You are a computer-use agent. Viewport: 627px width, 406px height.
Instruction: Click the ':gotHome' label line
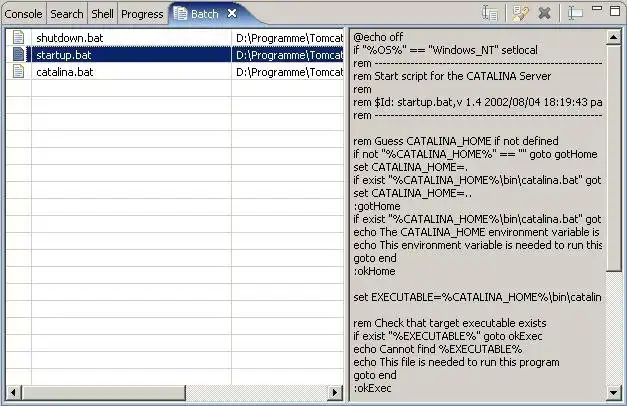[377, 206]
